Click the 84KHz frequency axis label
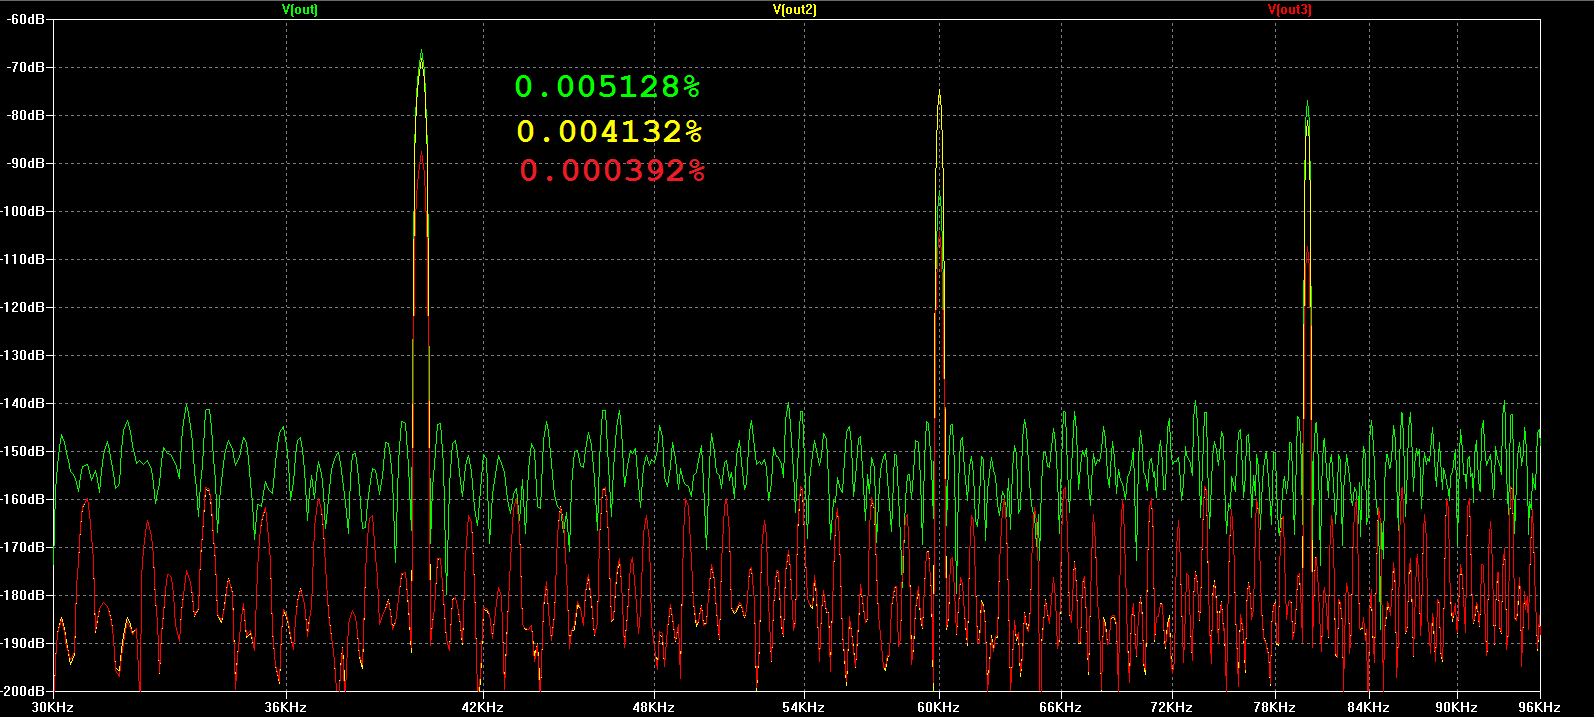This screenshot has width=1594, height=717. coord(1369,707)
